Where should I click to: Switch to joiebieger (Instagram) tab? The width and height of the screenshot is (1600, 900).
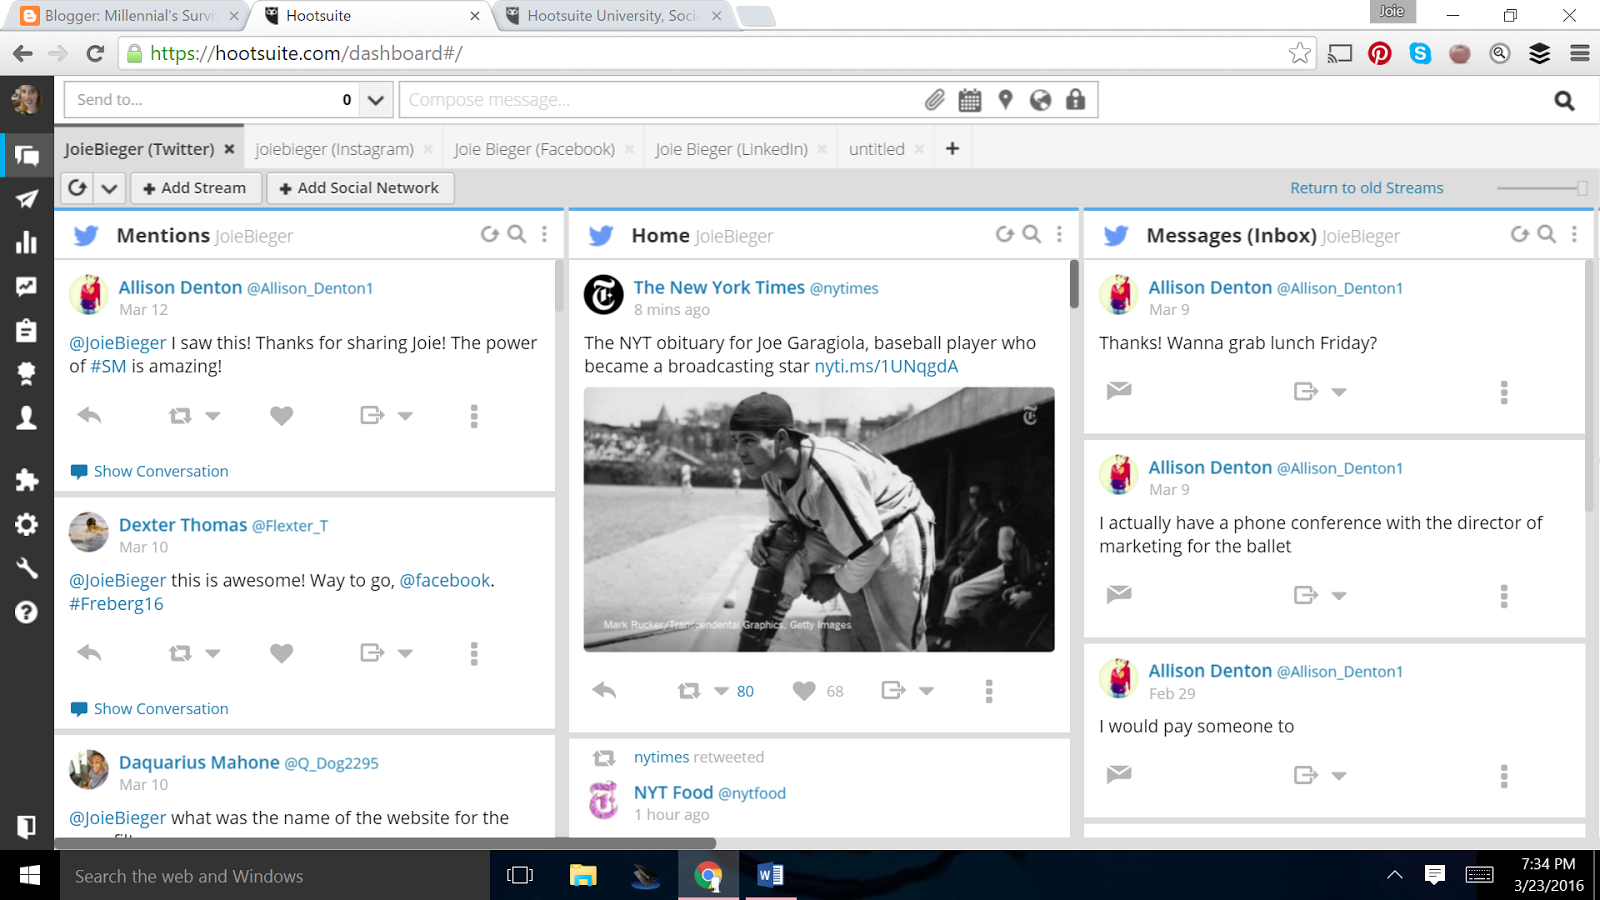point(334,149)
